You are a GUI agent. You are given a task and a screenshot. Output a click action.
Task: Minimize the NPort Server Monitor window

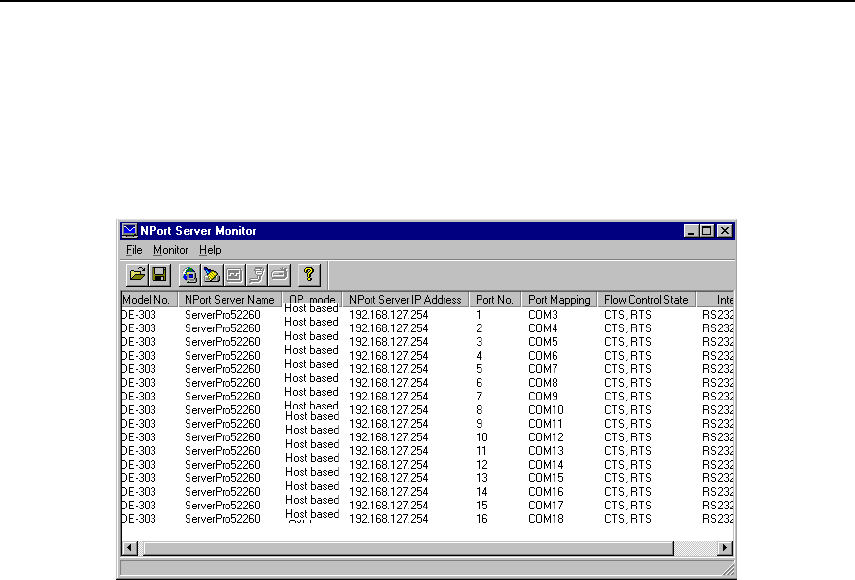click(x=691, y=231)
